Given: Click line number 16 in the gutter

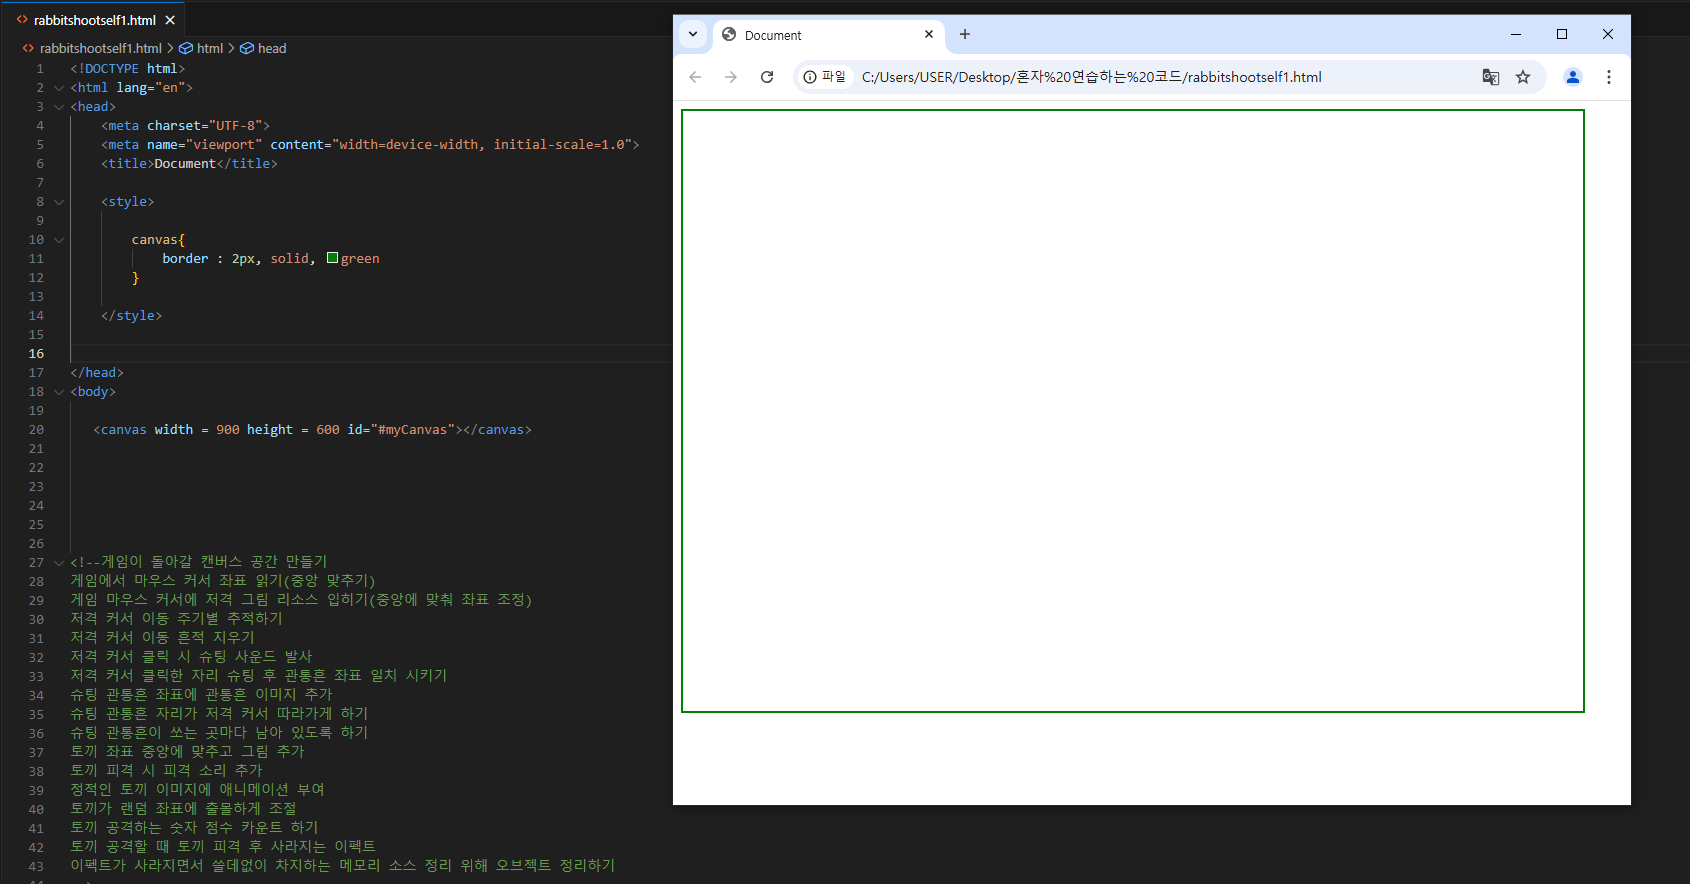Looking at the screenshot, I should (x=36, y=354).
